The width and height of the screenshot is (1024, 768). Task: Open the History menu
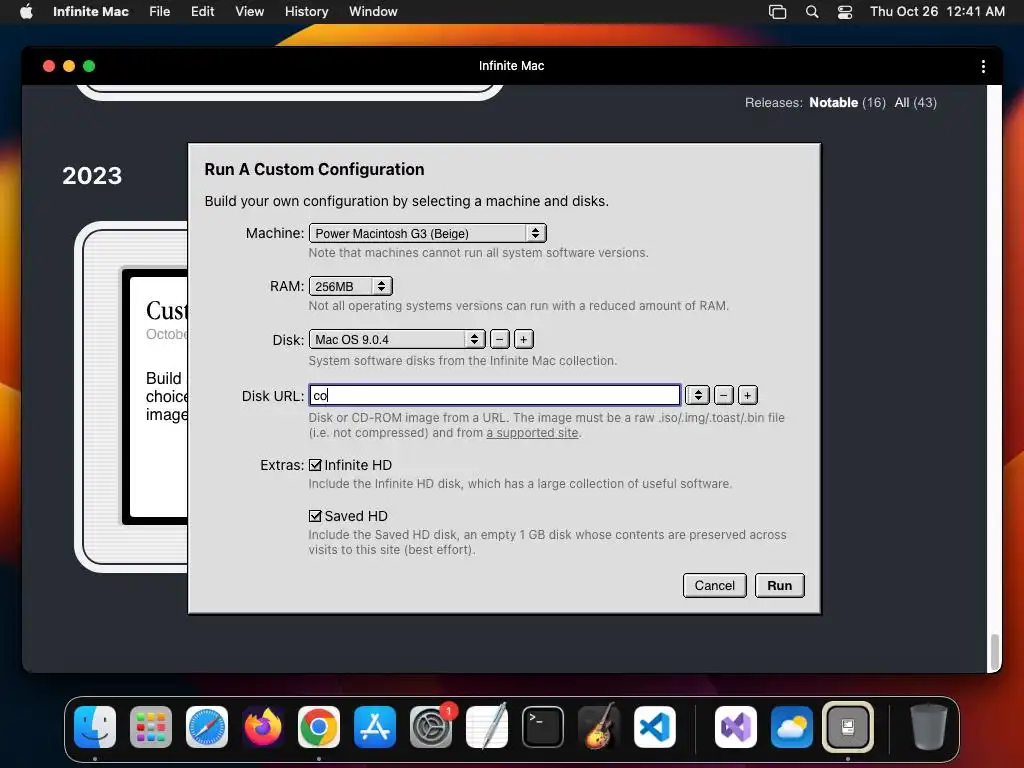[306, 11]
